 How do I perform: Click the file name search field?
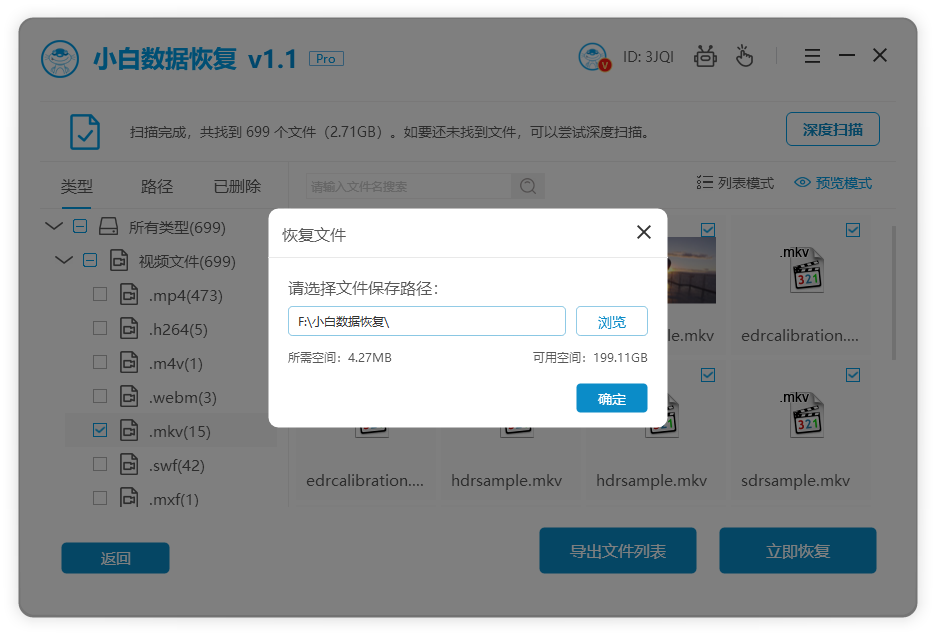click(x=408, y=186)
